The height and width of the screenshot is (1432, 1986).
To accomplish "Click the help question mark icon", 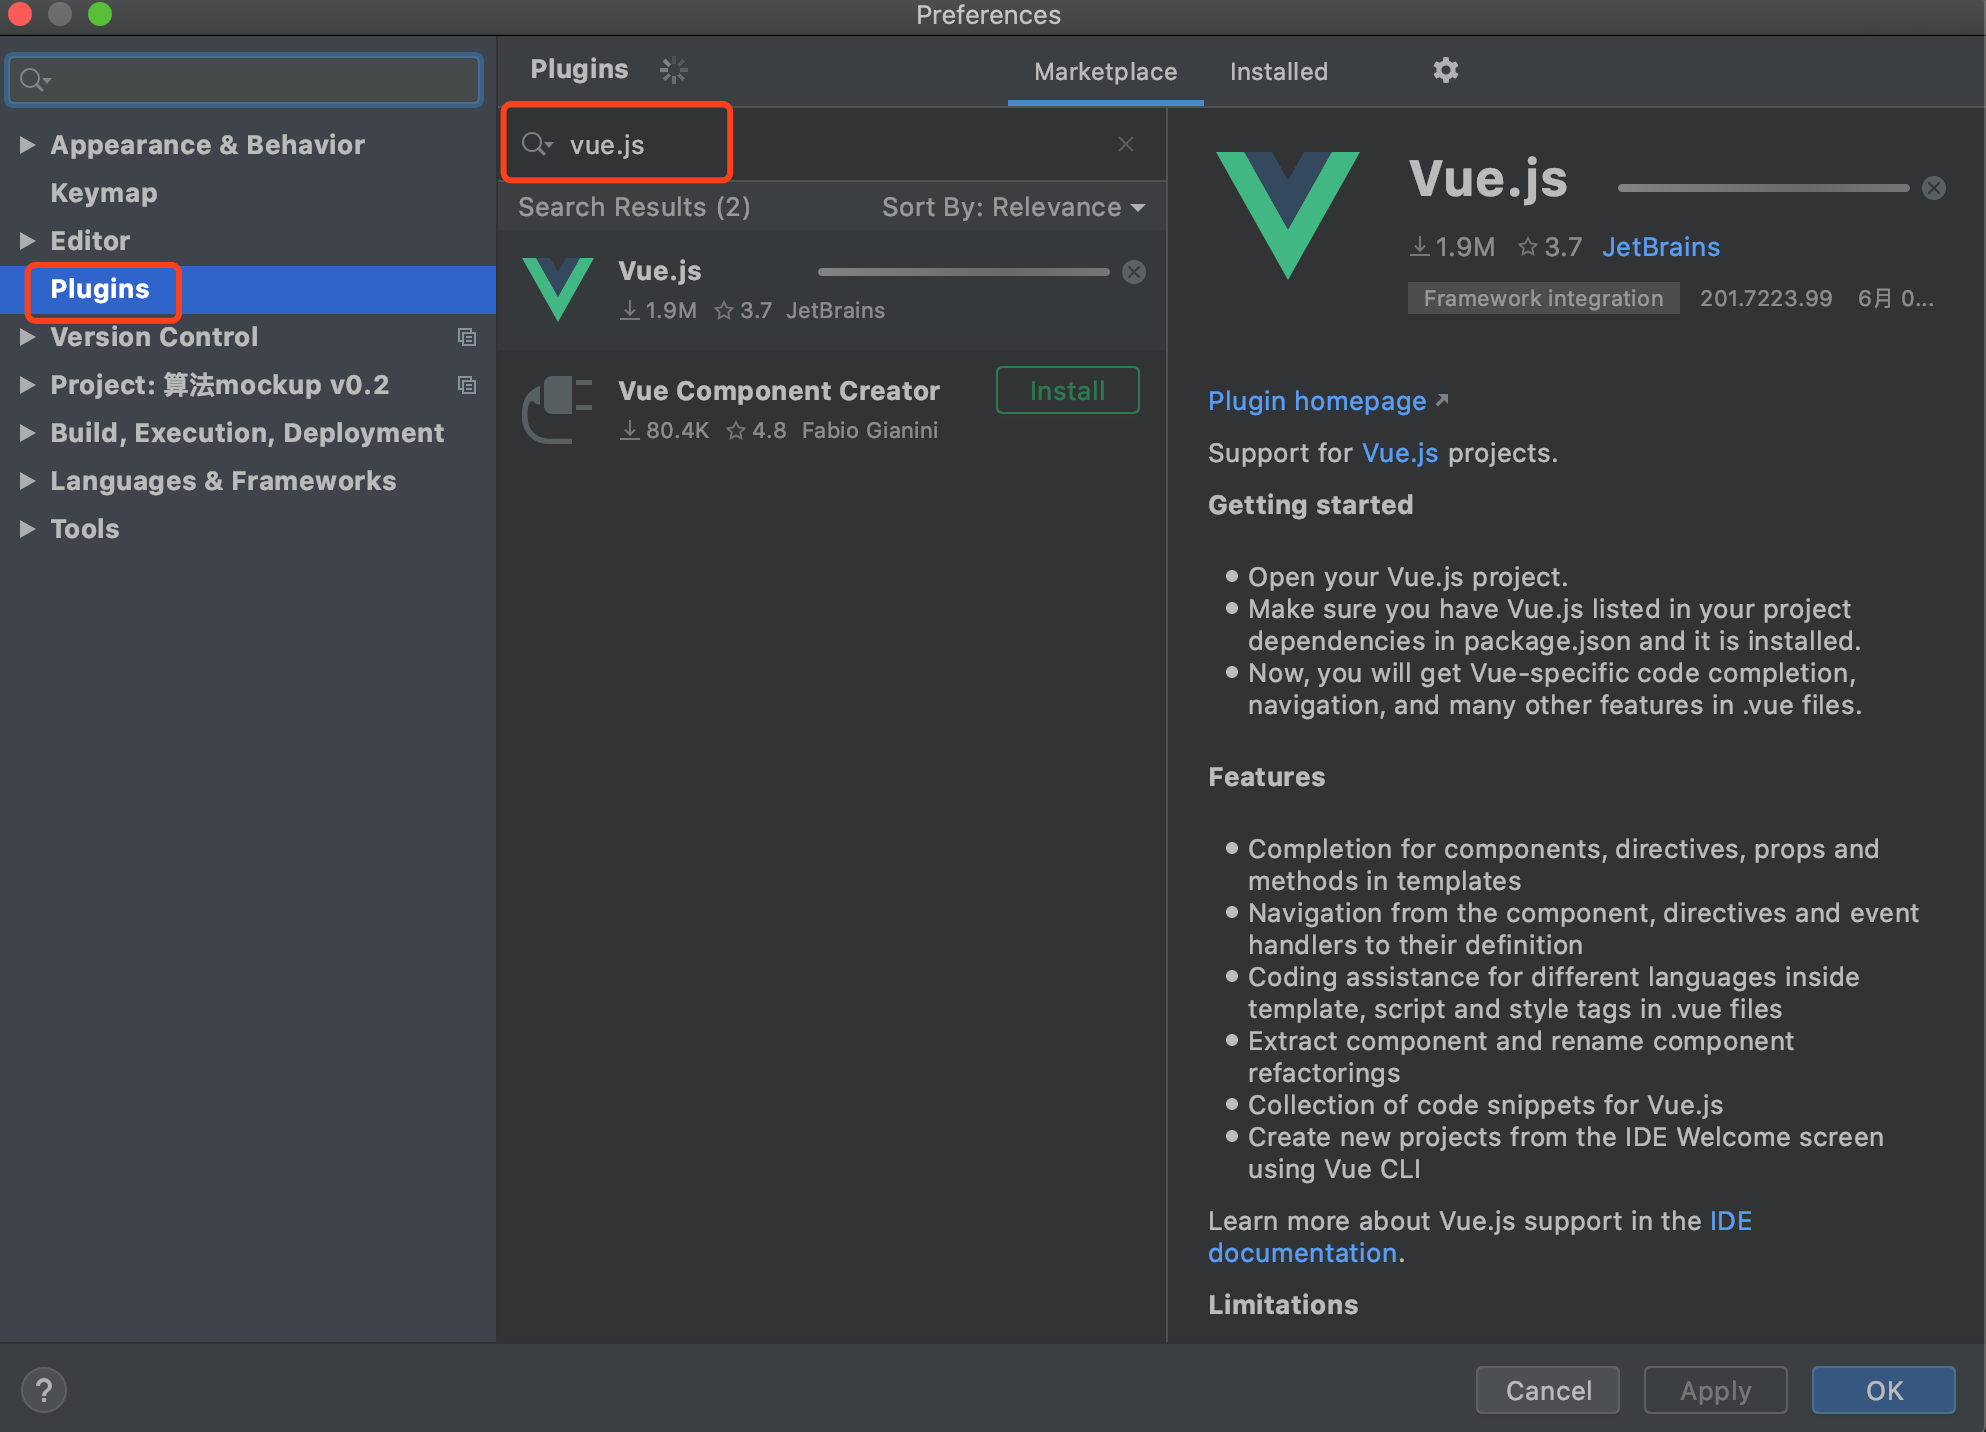I will tap(44, 1390).
